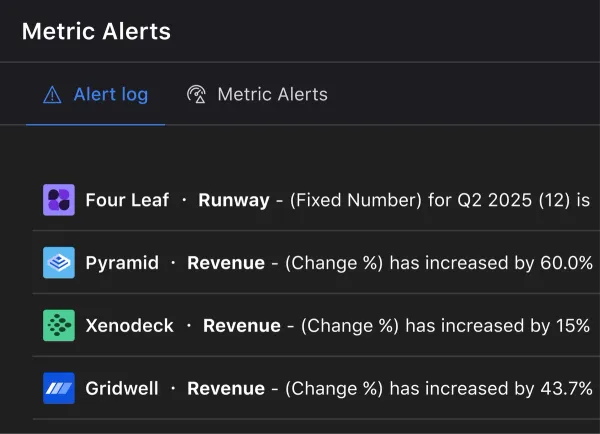Select the Gridwell increased by 43.7% alert text
Viewport: 600px width, 434px height.
point(440,388)
